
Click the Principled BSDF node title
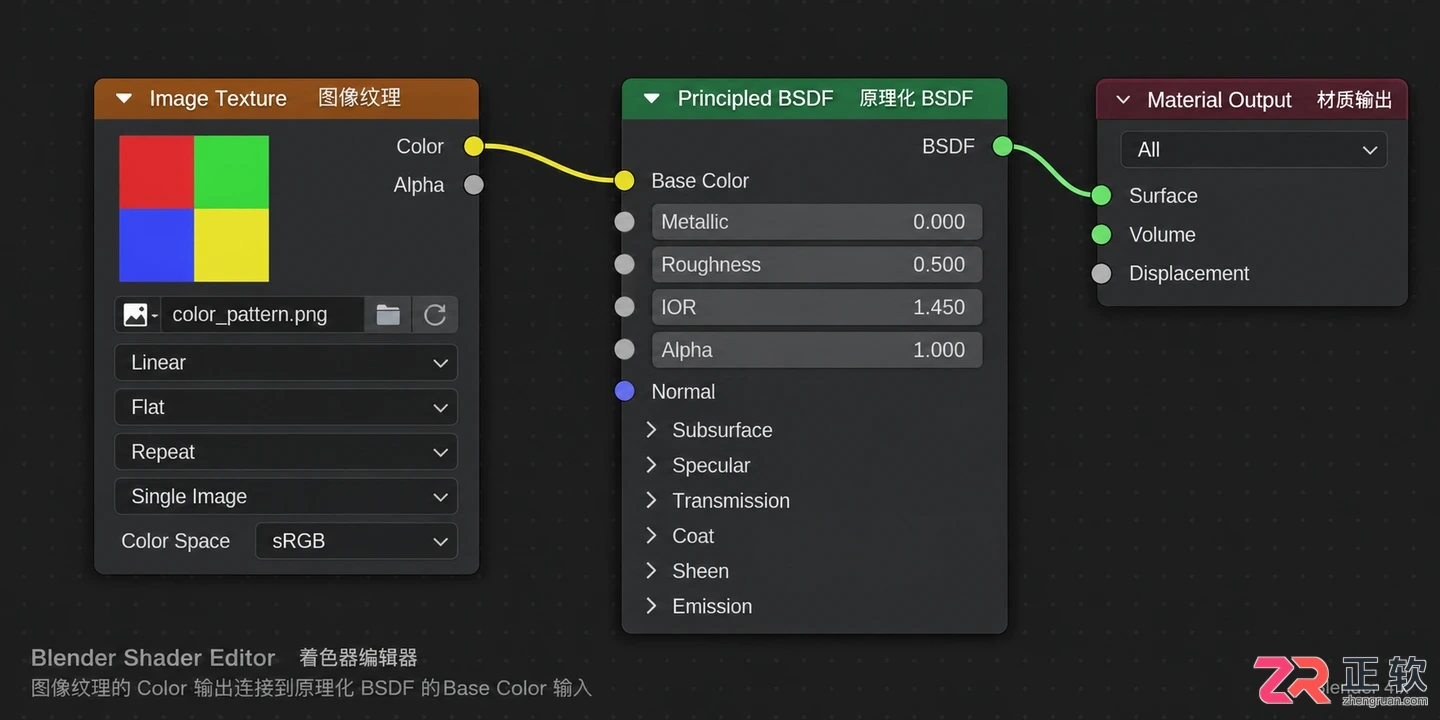pyautogui.click(x=755, y=98)
